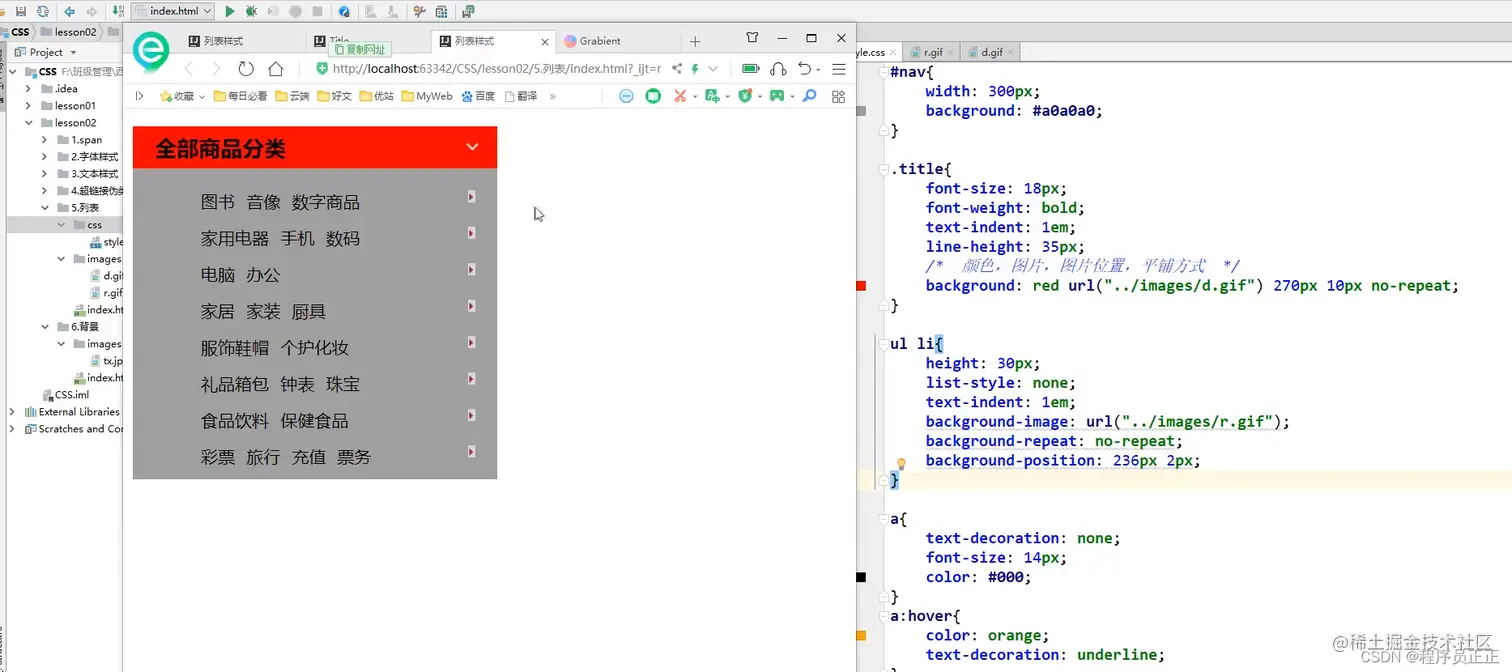Click arrow icon beside 彩票 旅行 row

(x=471, y=452)
